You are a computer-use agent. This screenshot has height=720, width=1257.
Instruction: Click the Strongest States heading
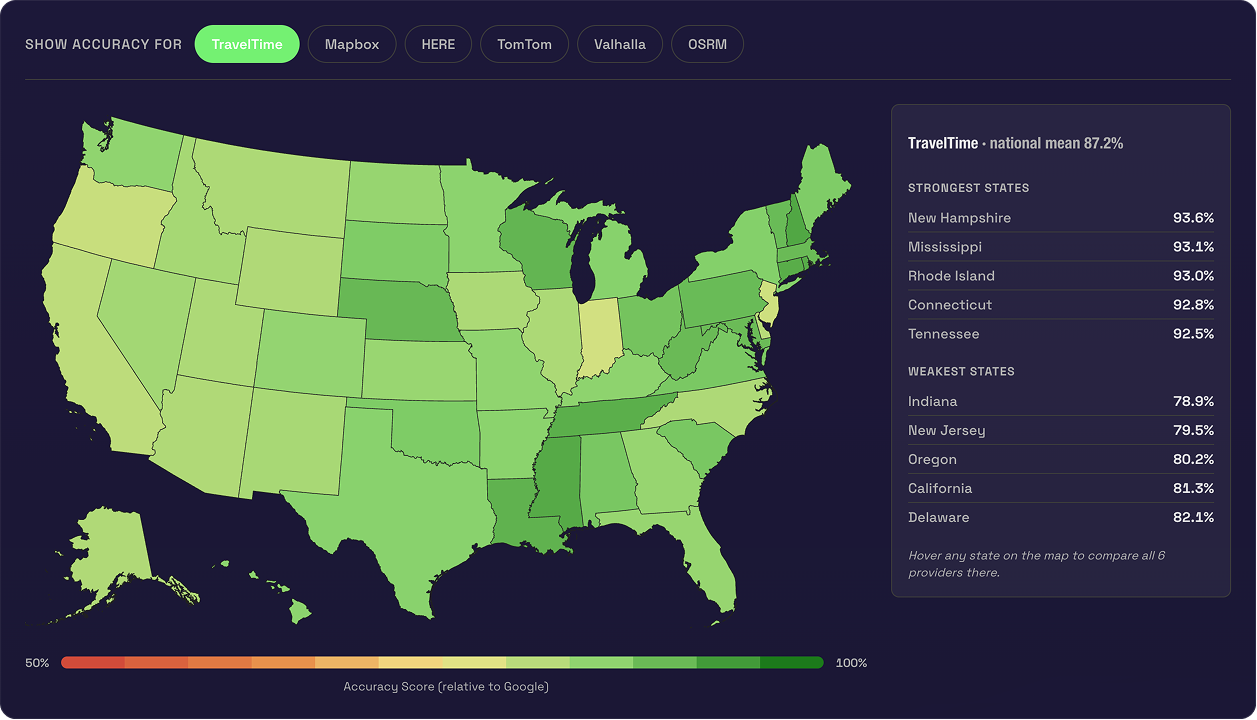(968, 188)
